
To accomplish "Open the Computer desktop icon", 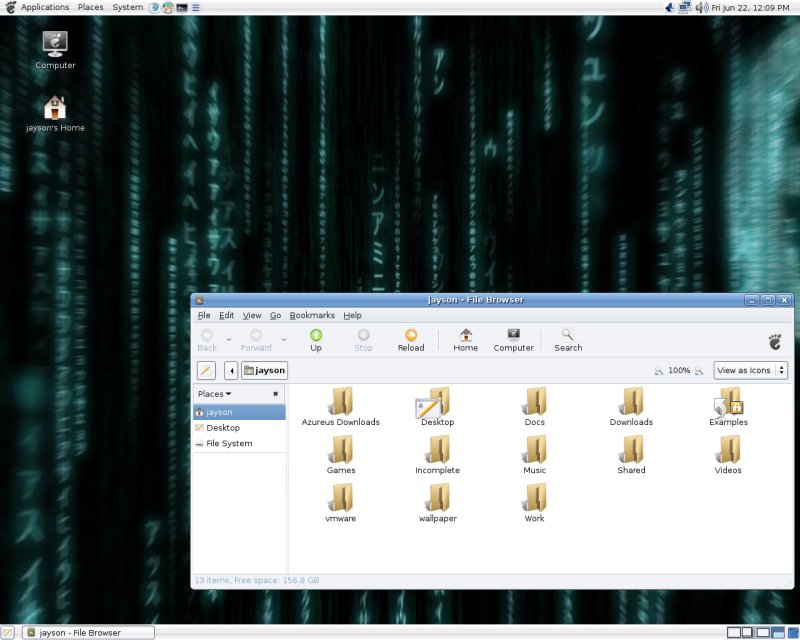I will point(55,51).
